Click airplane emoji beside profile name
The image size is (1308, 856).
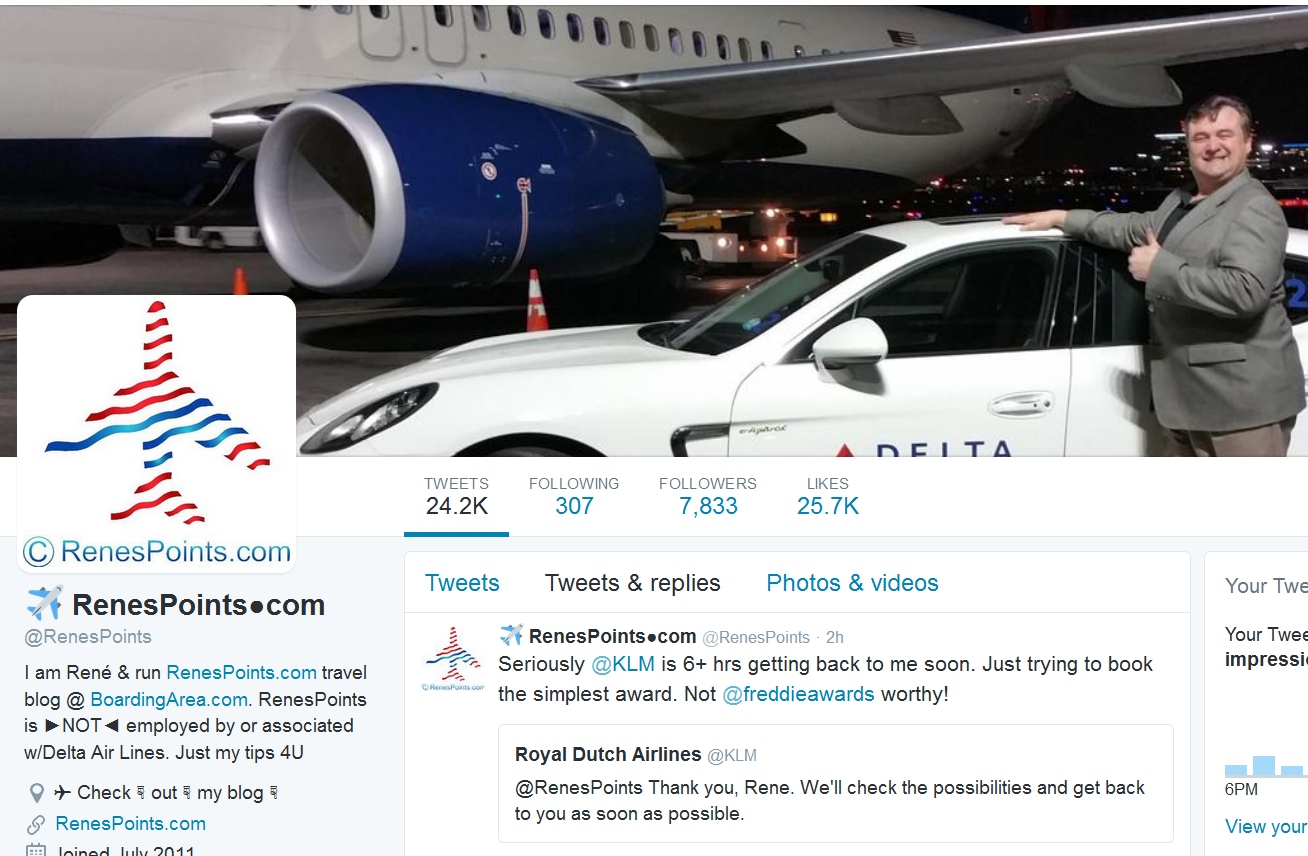point(45,603)
